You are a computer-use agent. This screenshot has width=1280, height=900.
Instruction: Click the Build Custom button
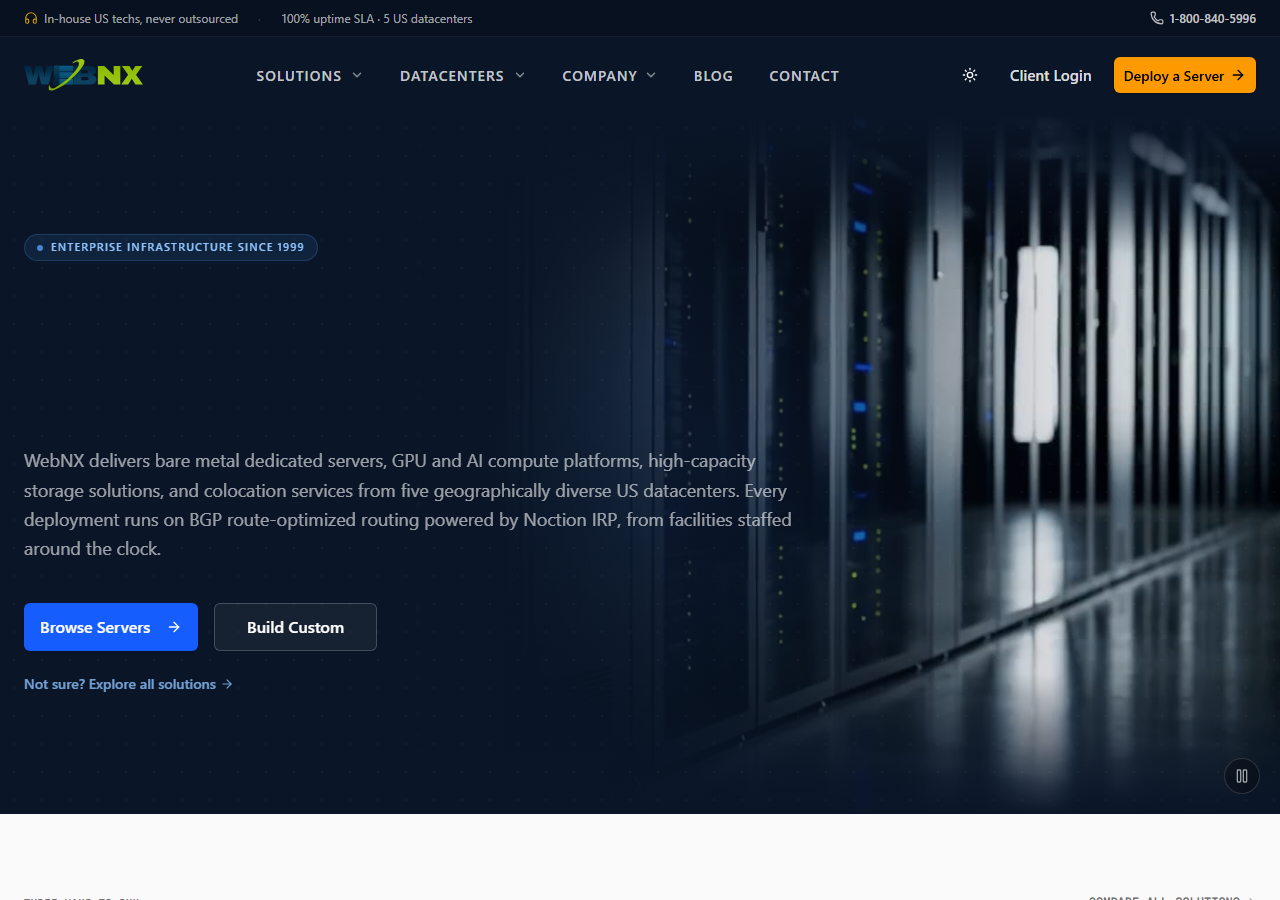point(295,627)
